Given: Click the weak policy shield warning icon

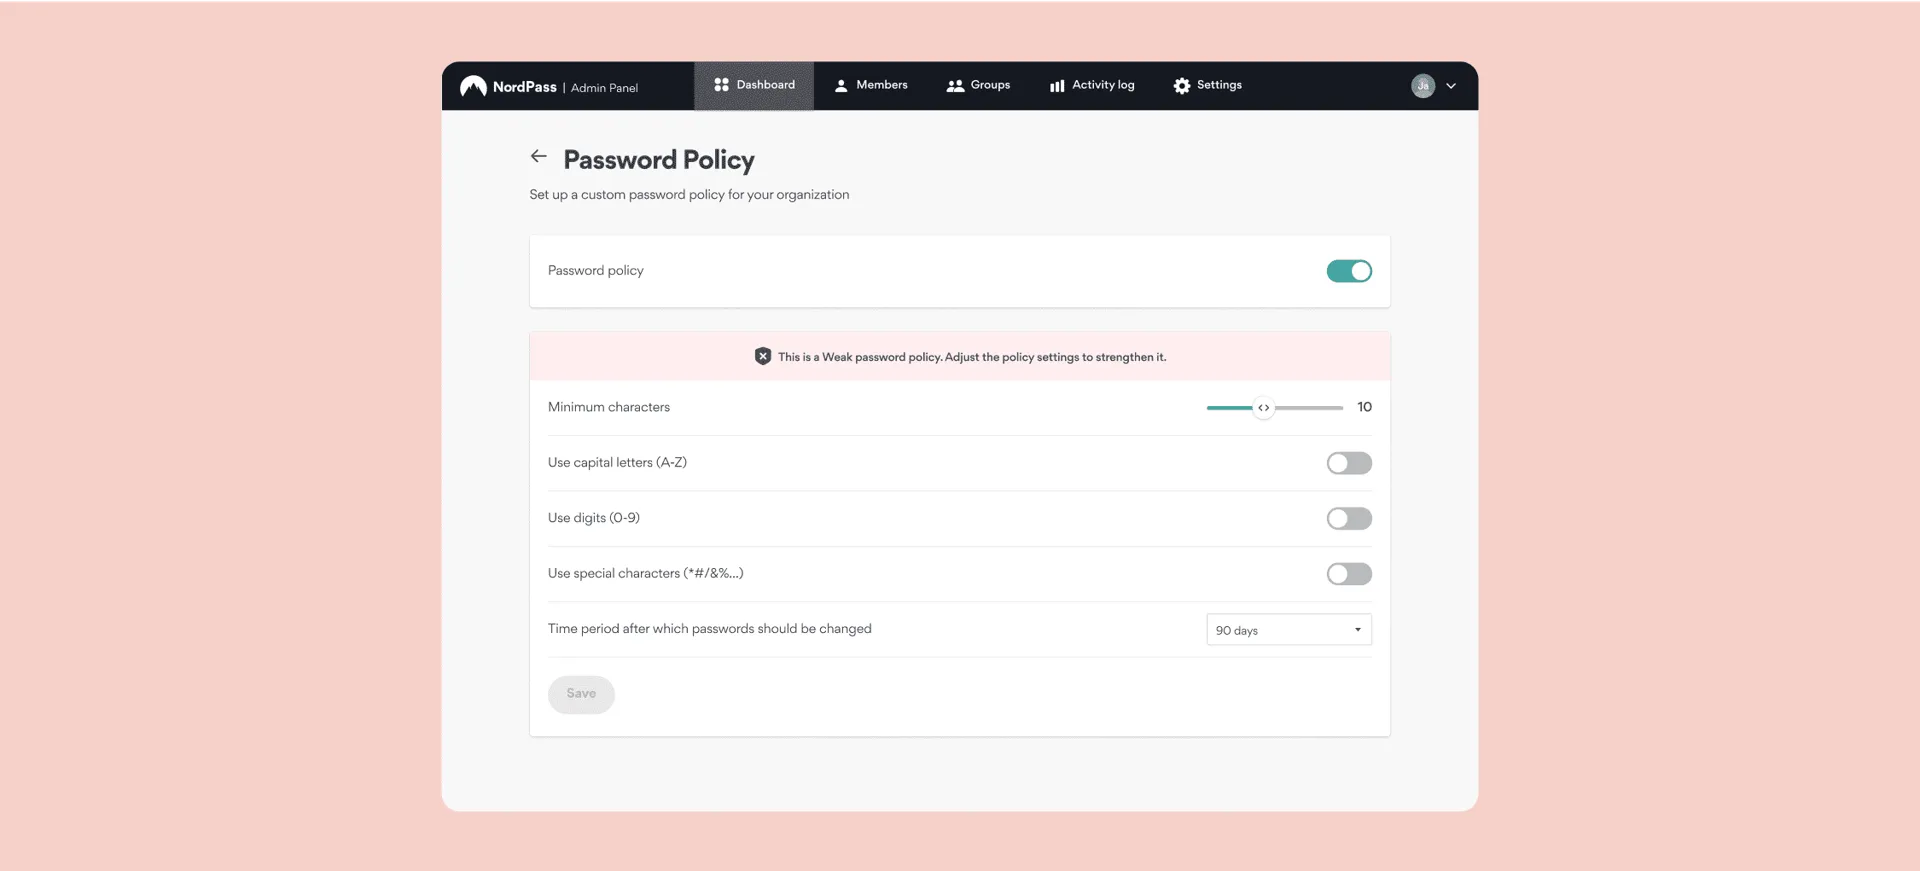Looking at the screenshot, I should (763, 356).
